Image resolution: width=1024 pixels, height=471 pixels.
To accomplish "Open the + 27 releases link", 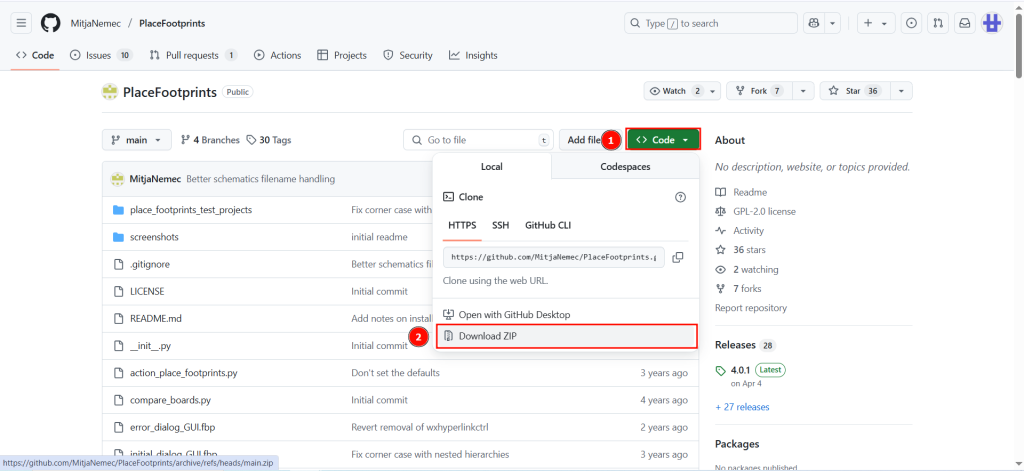I will (743, 407).
